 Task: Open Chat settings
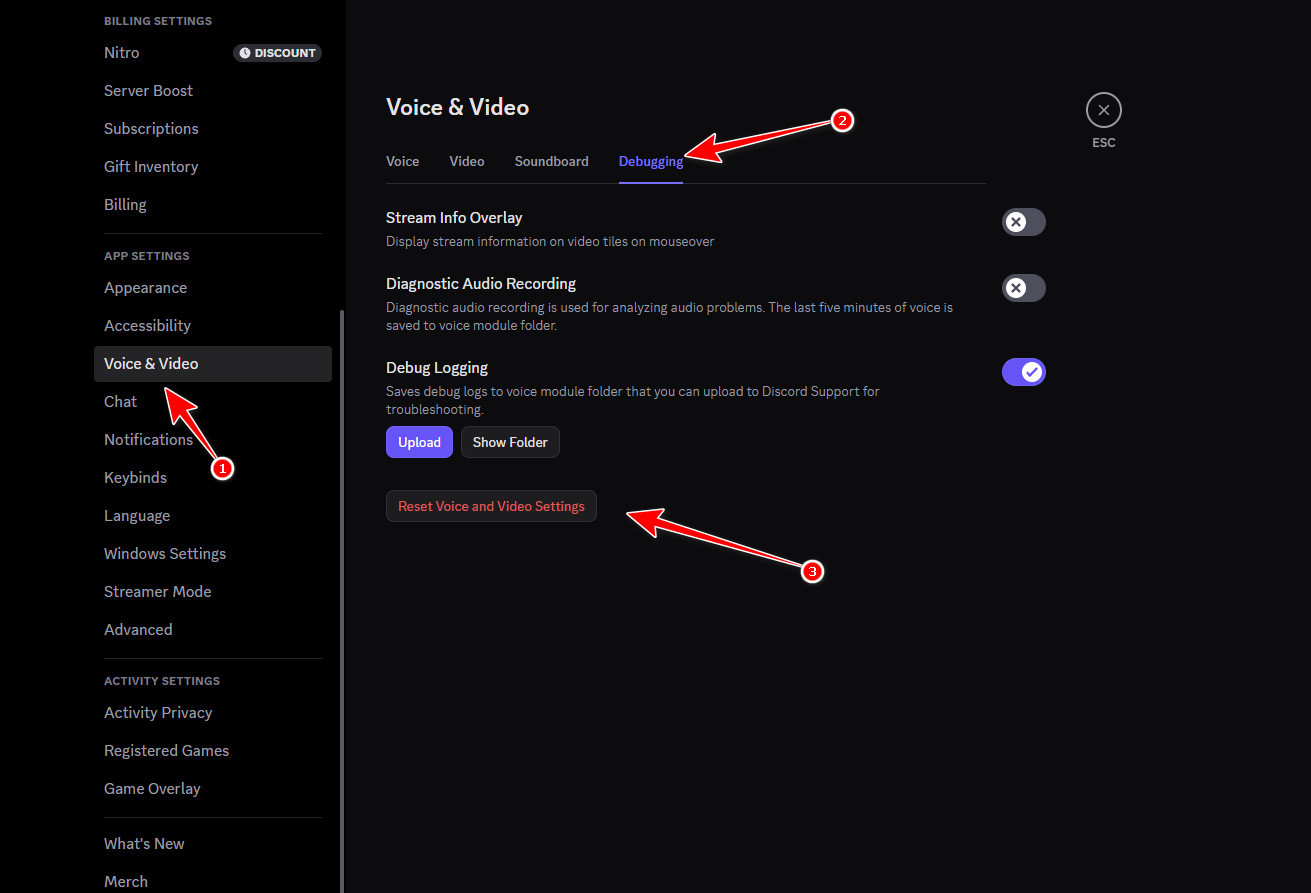tap(213, 402)
